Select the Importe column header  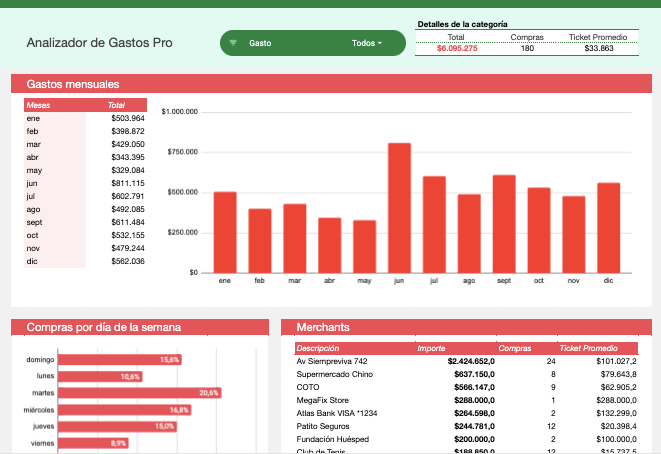click(431, 348)
